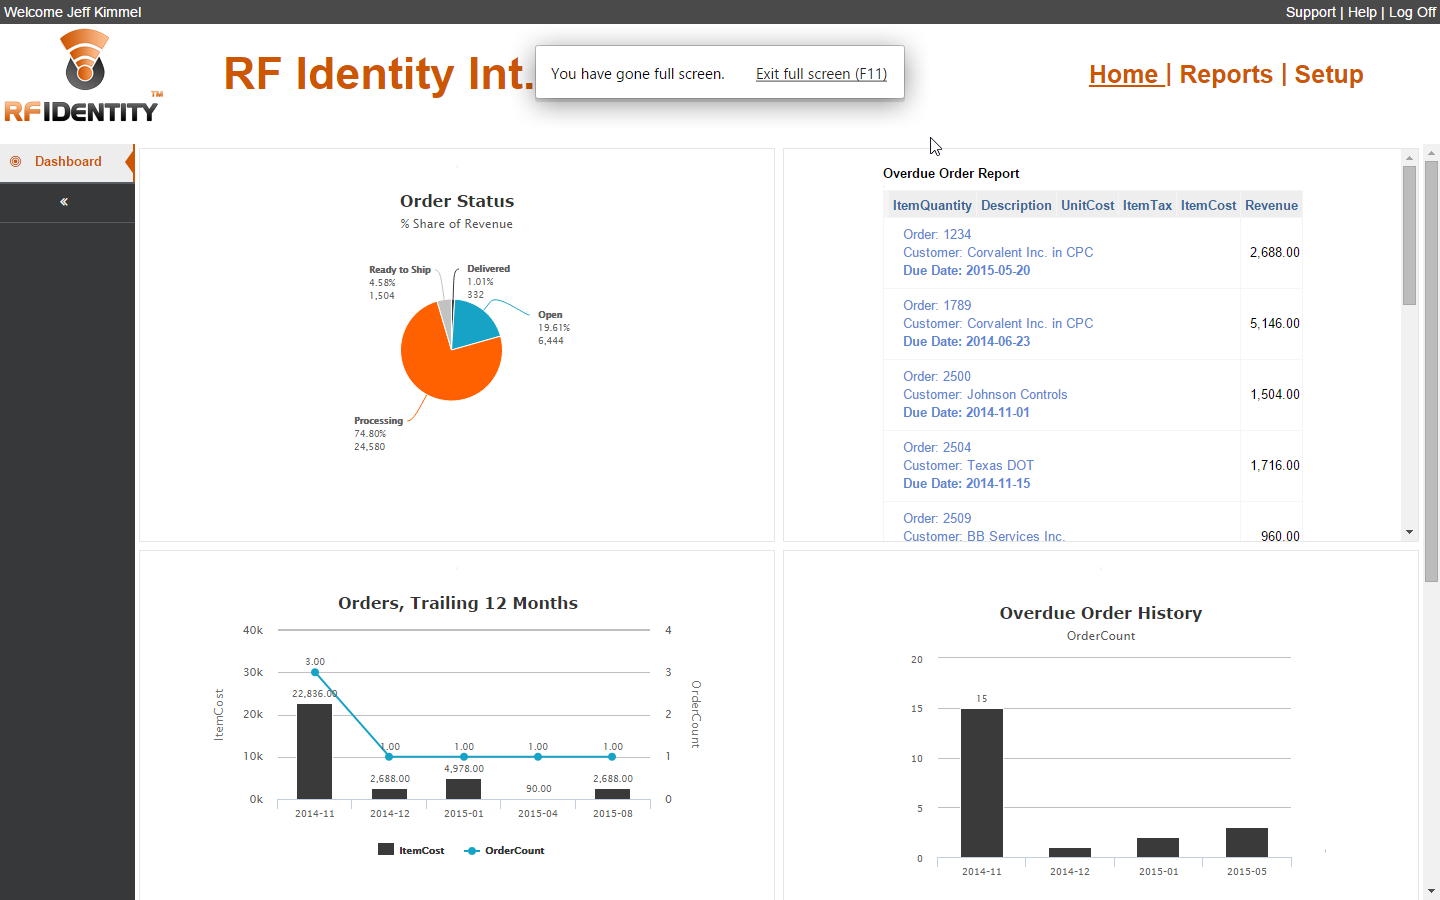Click revenue value 1,504.00
Screen dimensions: 1440x900
point(1275,394)
